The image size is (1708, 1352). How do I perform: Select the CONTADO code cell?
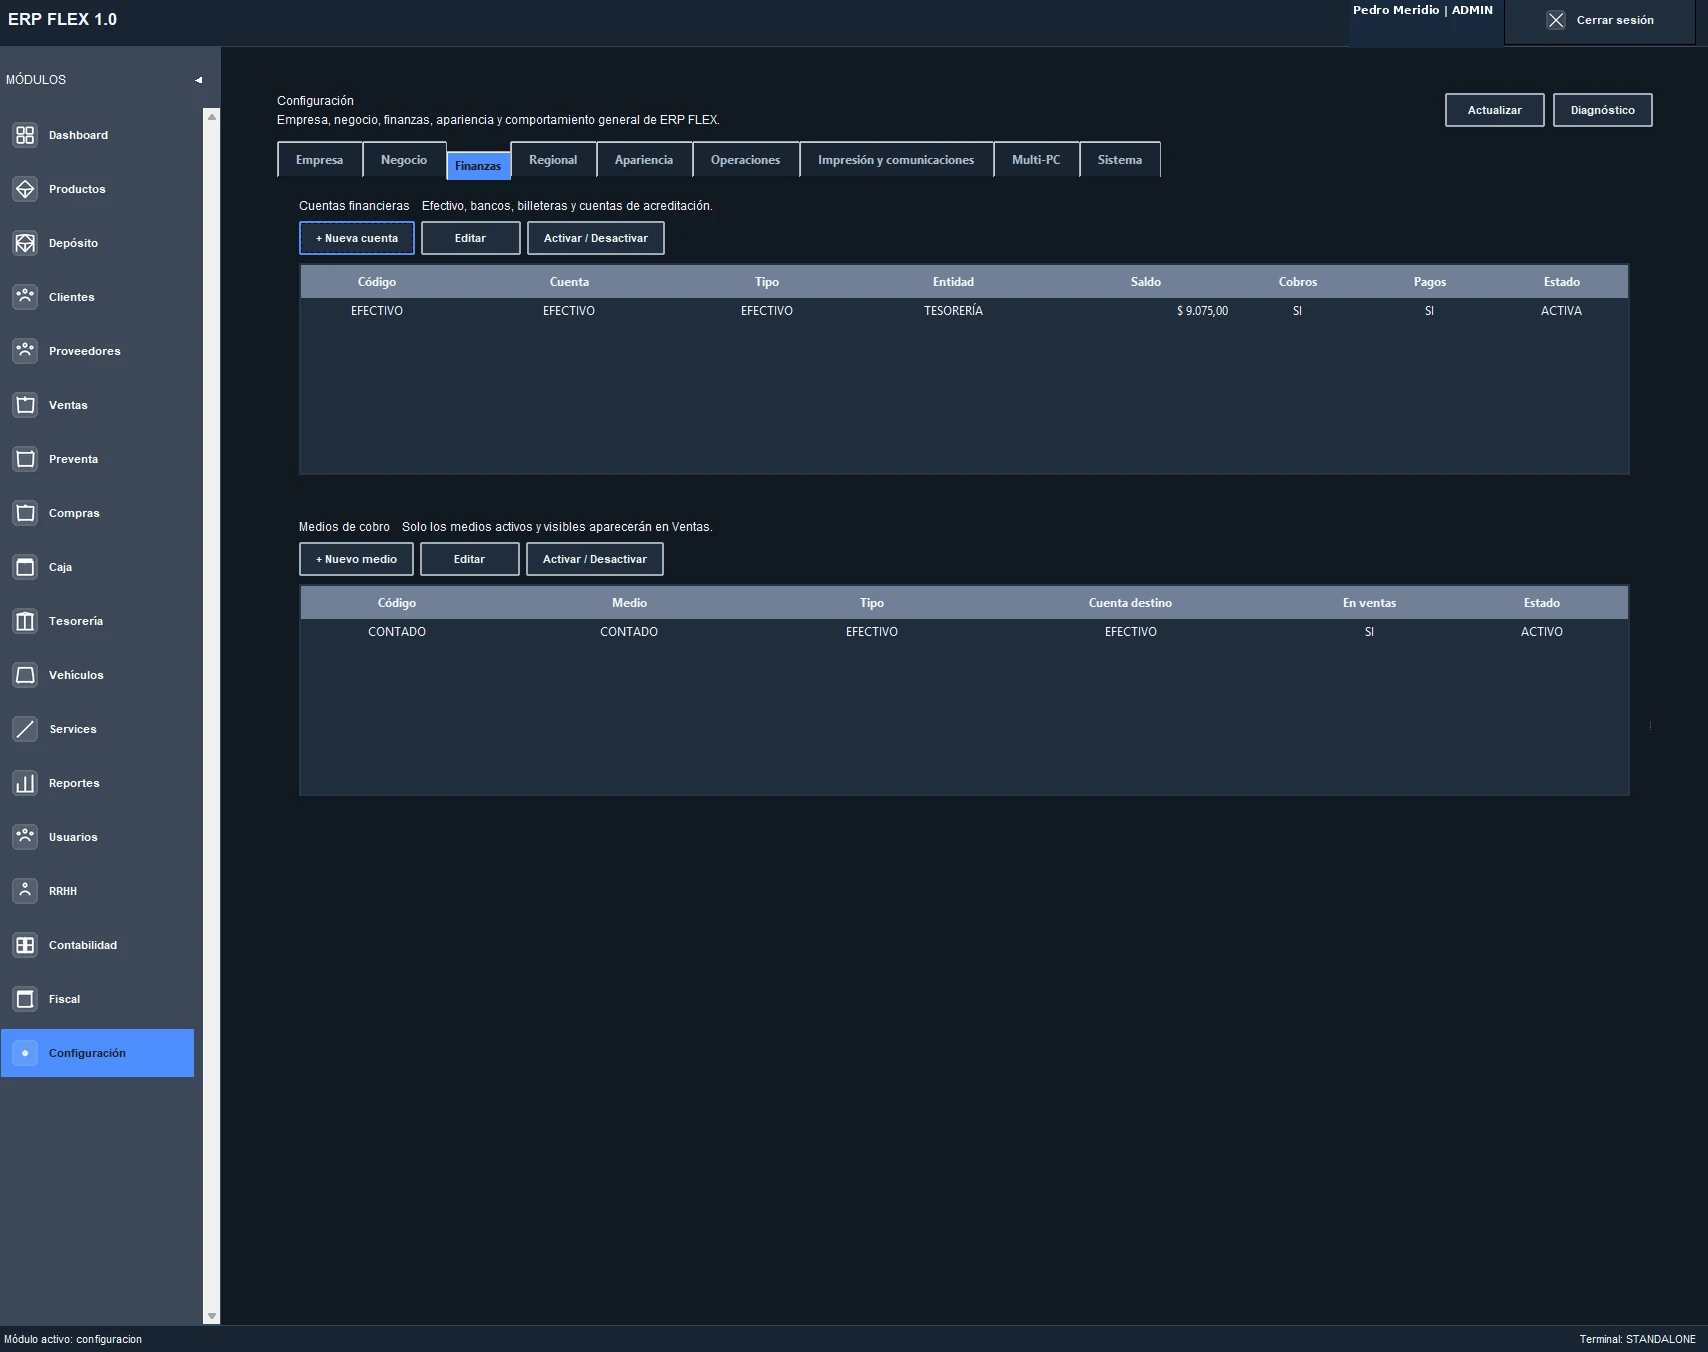tap(397, 632)
